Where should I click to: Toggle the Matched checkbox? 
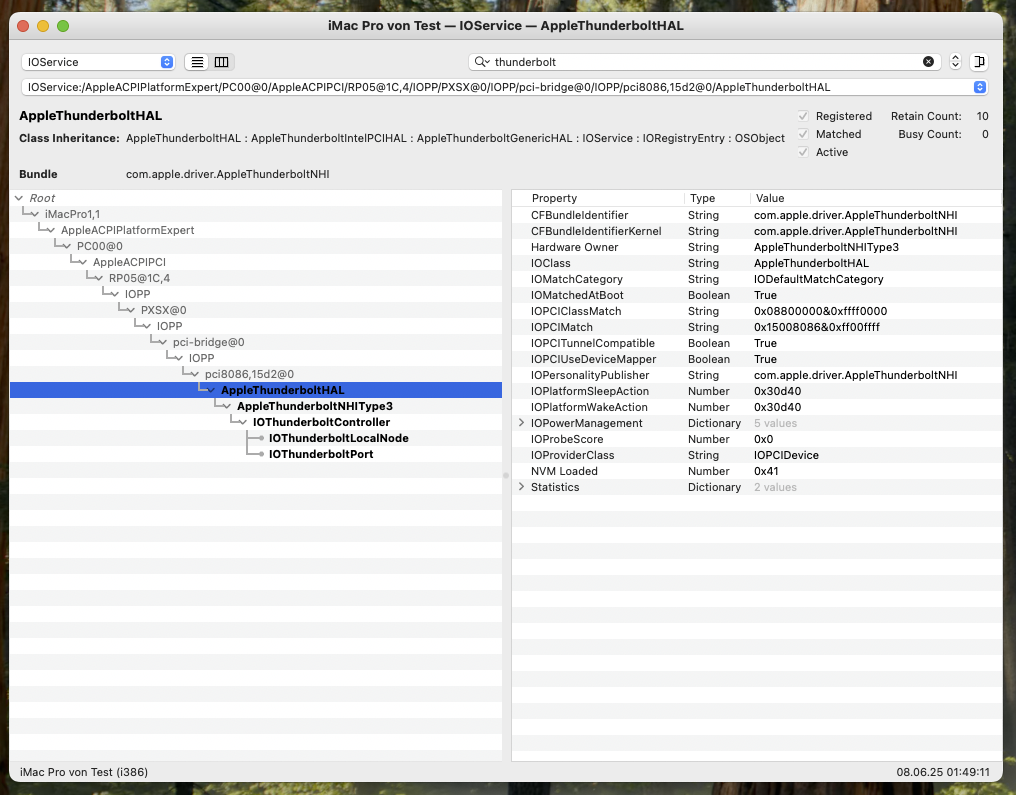803,134
